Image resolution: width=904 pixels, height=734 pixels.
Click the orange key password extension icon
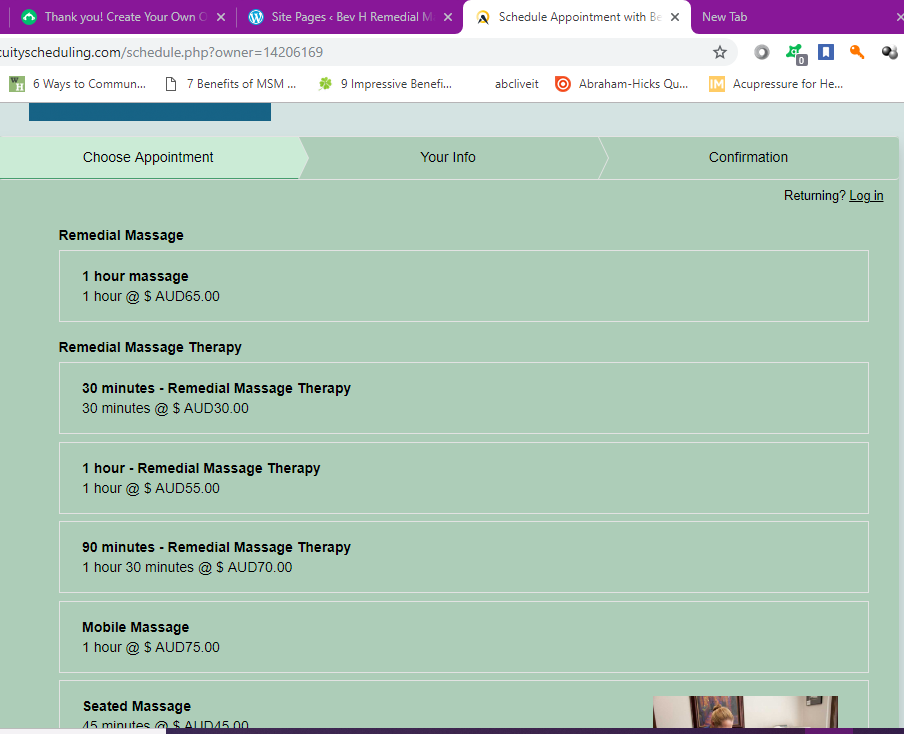tap(856, 52)
